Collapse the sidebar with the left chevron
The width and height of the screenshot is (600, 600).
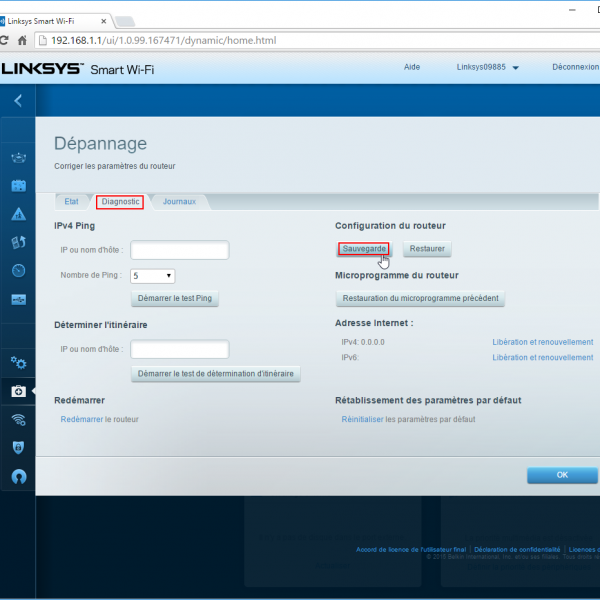(x=17, y=100)
